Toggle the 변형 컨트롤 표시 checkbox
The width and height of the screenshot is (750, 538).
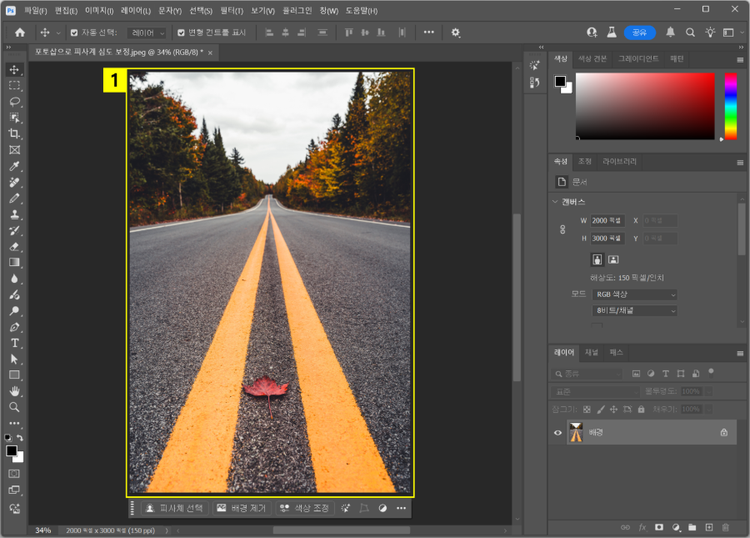tap(181, 32)
